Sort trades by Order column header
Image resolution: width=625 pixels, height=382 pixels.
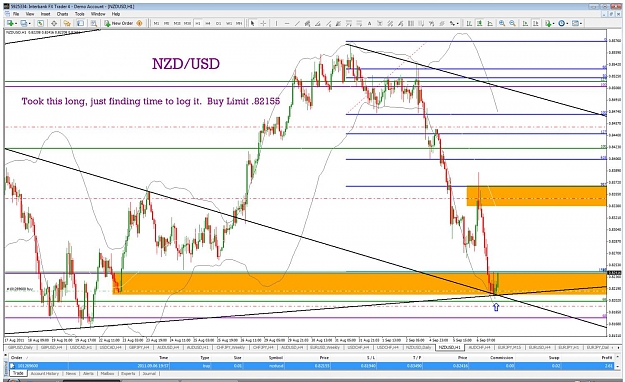38,358
